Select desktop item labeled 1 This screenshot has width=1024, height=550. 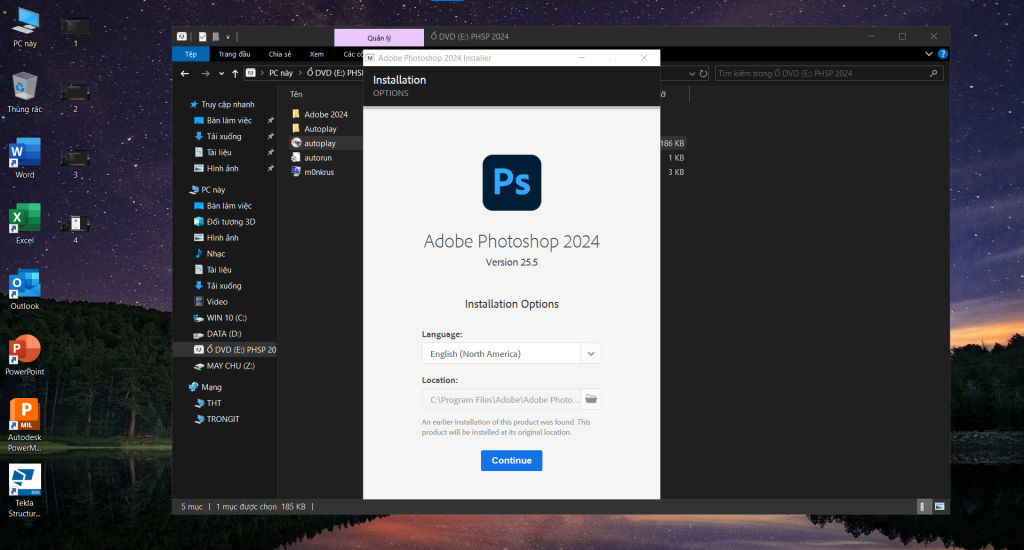(75, 31)
